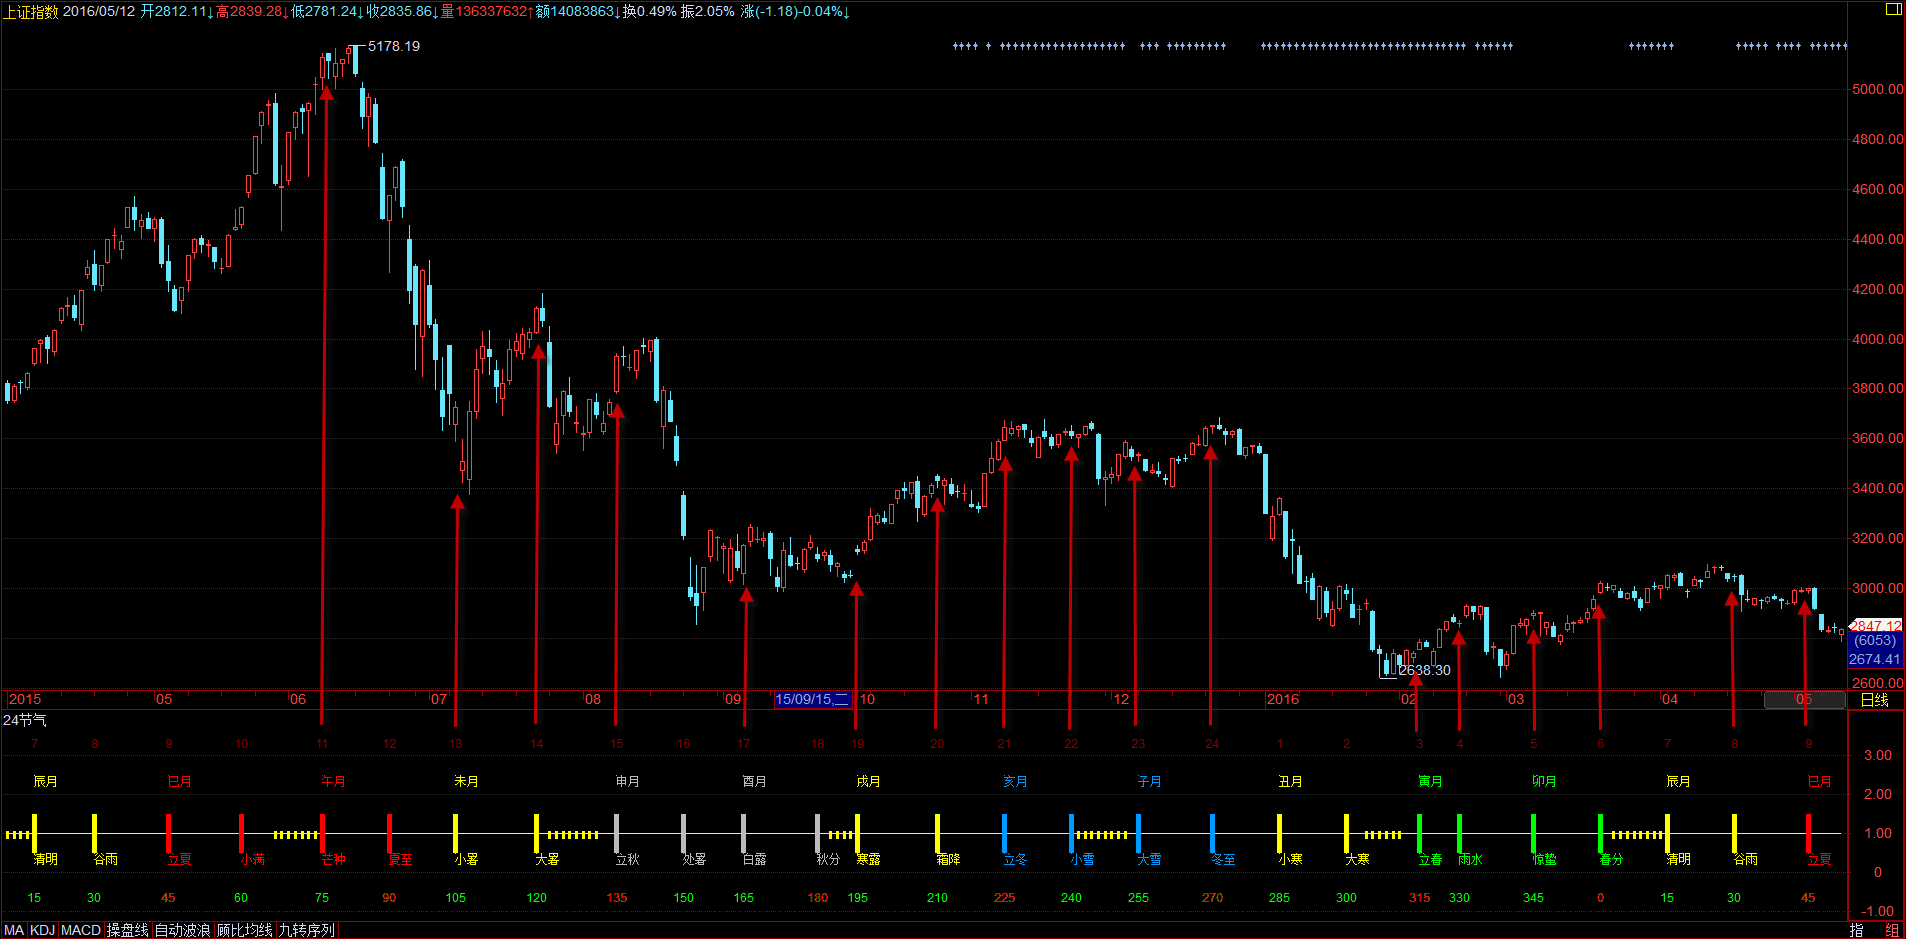Click the highlighted 15/09/15 date marker
Viewport: 1906px width, 939px height.
[x=811, y=699]
